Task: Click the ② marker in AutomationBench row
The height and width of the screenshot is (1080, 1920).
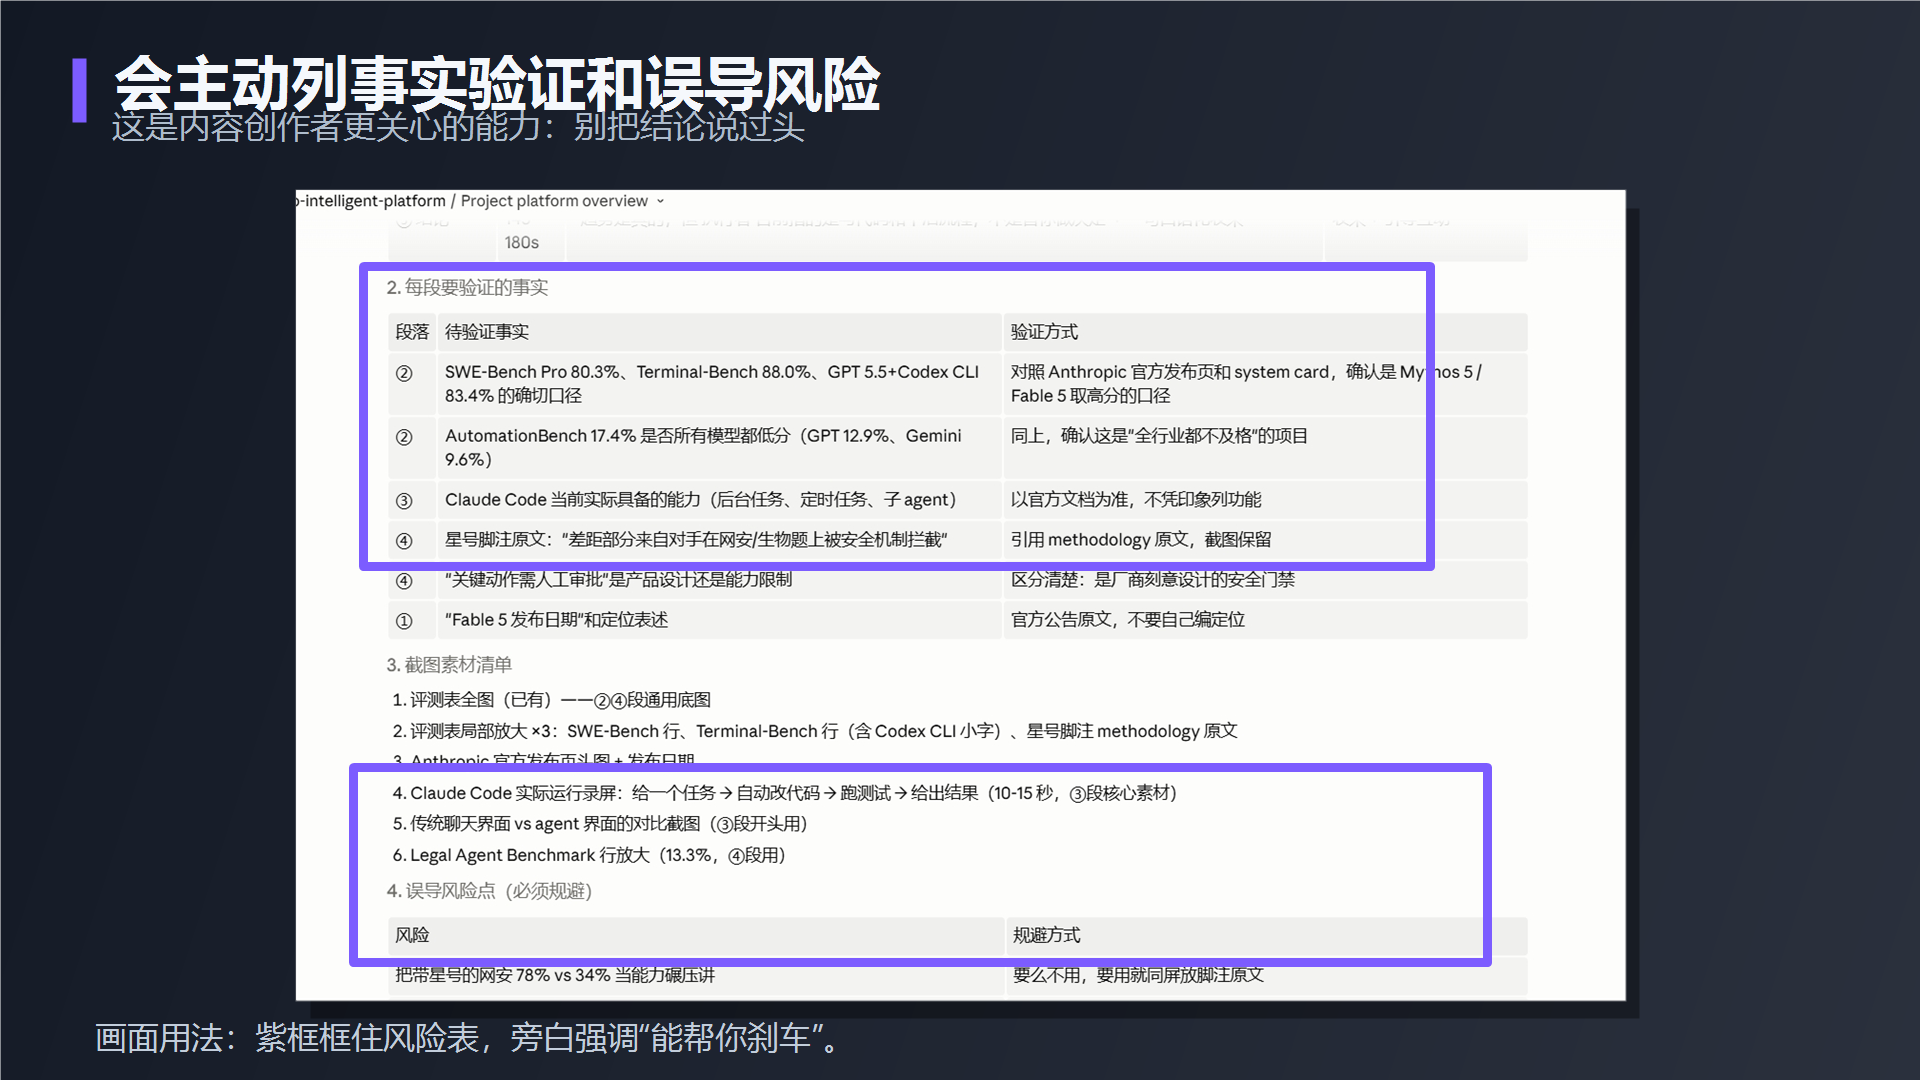Action: pos(404,437)
